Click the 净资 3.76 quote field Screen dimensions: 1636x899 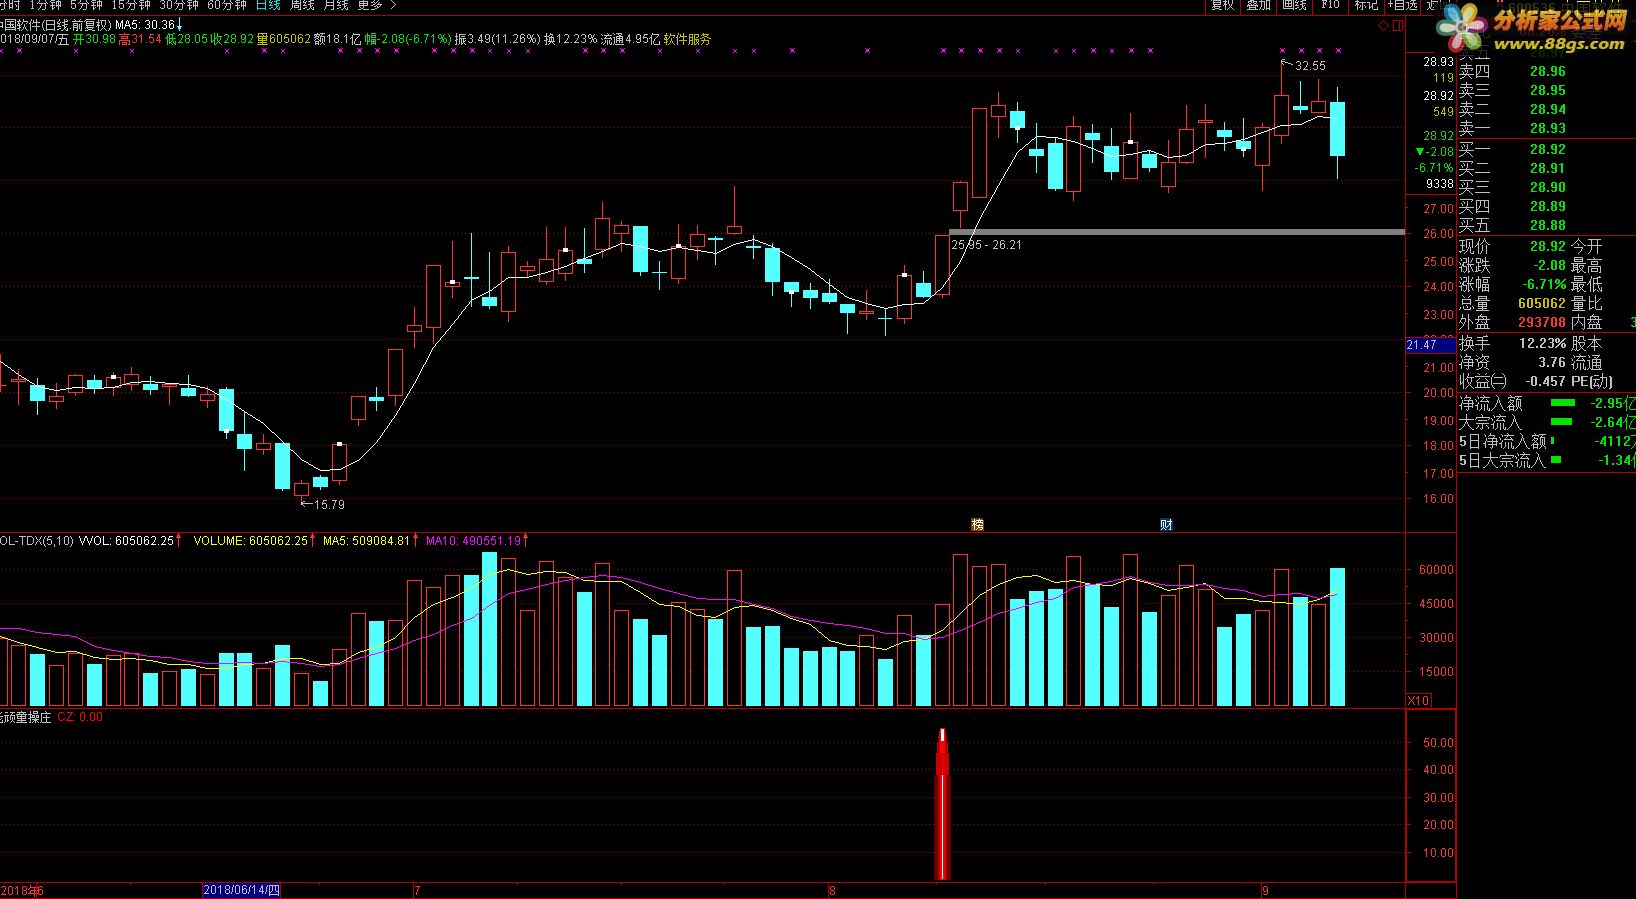pyautogui.click(x=1512, y=363)
